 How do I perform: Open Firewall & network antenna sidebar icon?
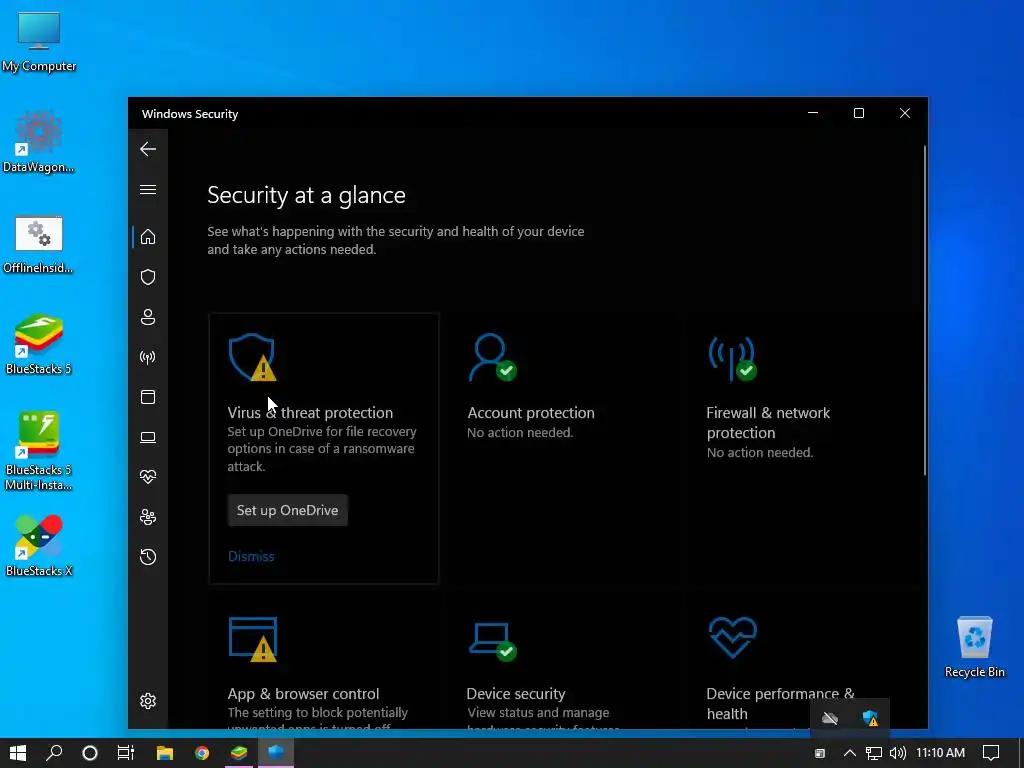pyautogui.click(x=148, y=357)
